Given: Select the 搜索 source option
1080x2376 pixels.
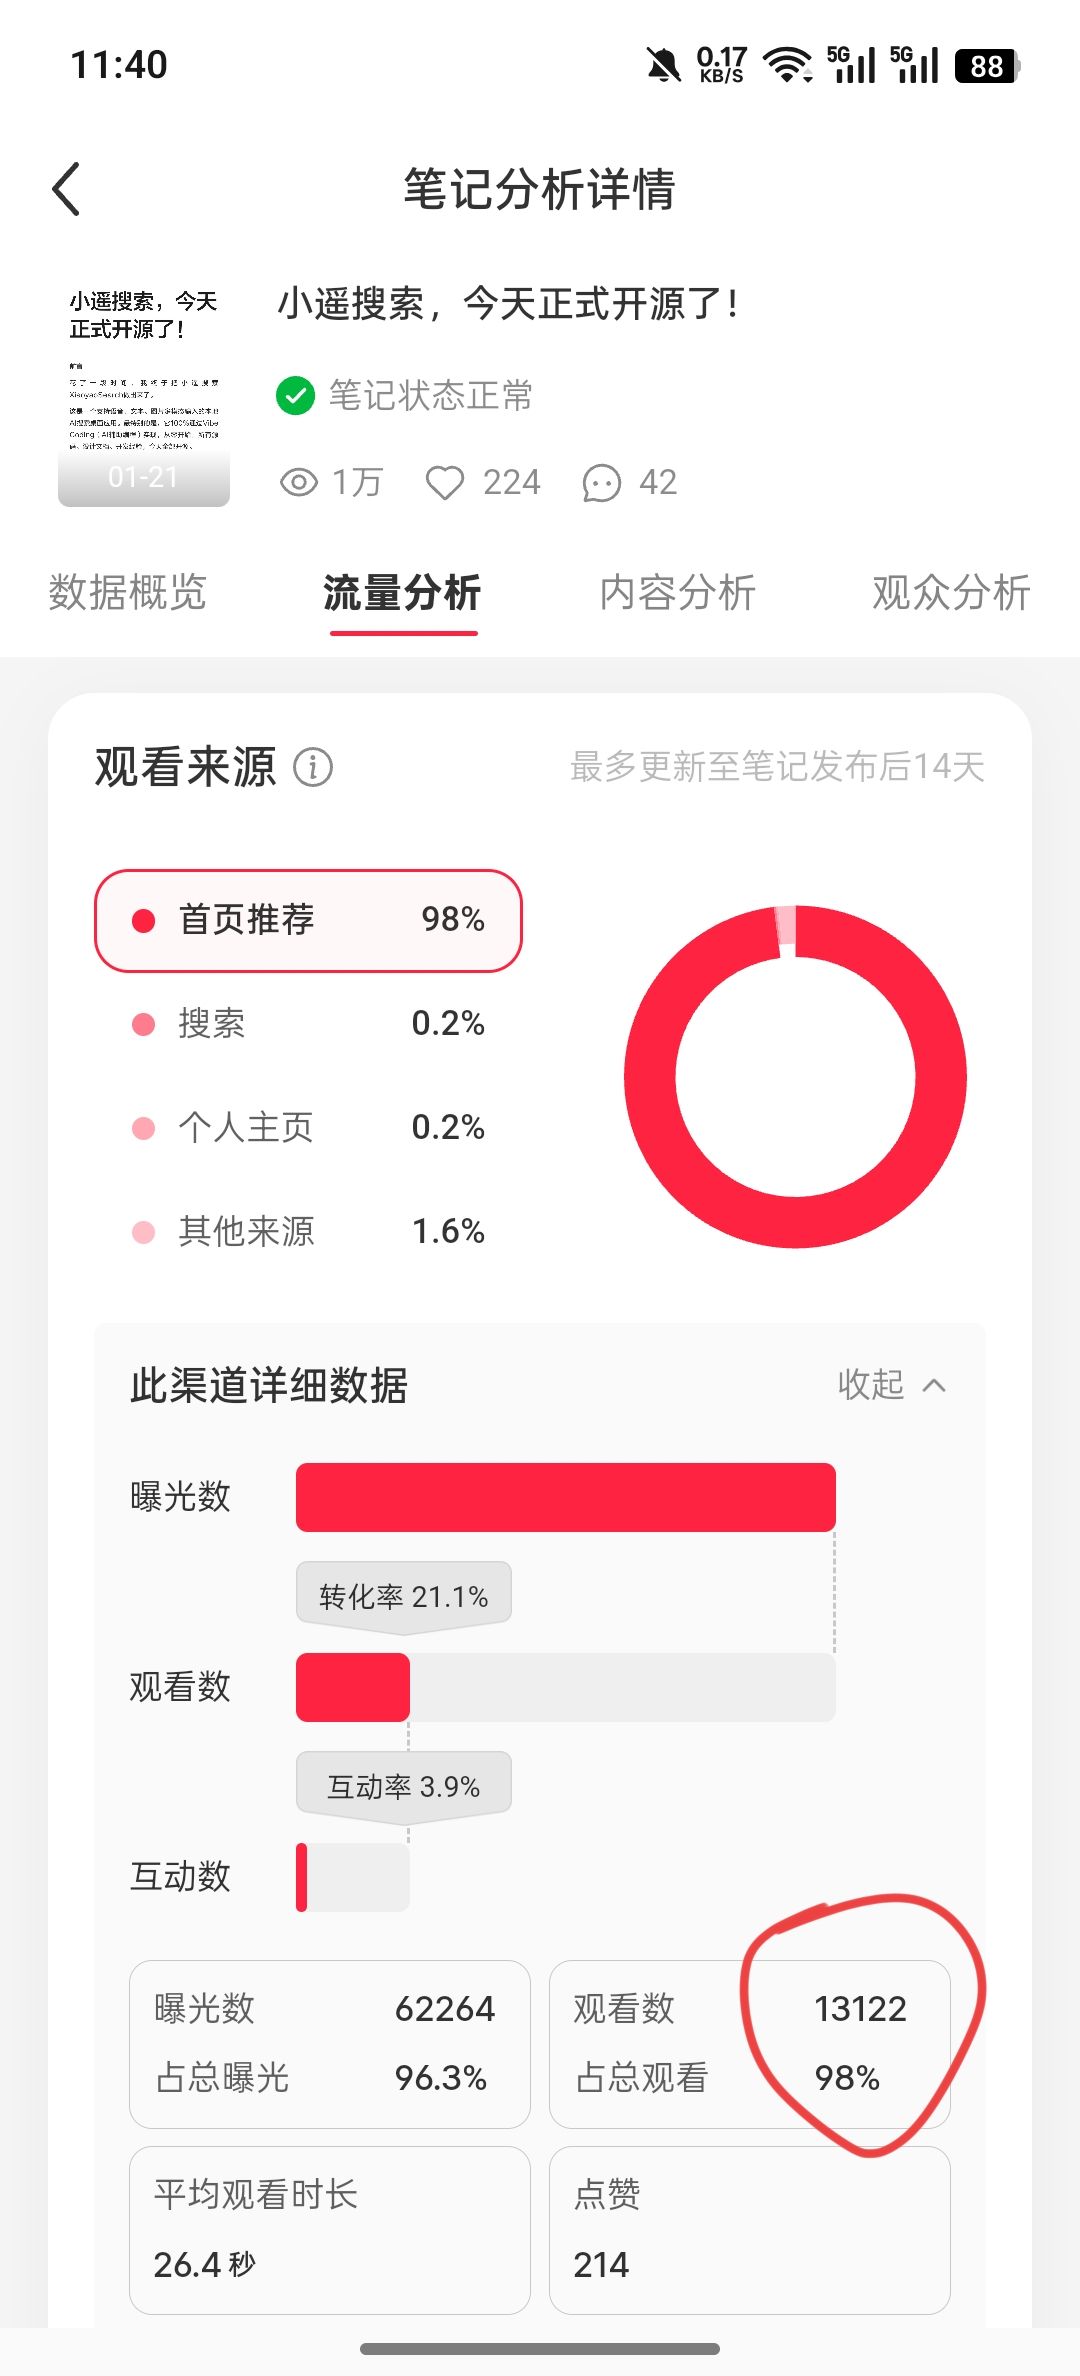Looking at the screenshot, I should tap(308, 1024).
